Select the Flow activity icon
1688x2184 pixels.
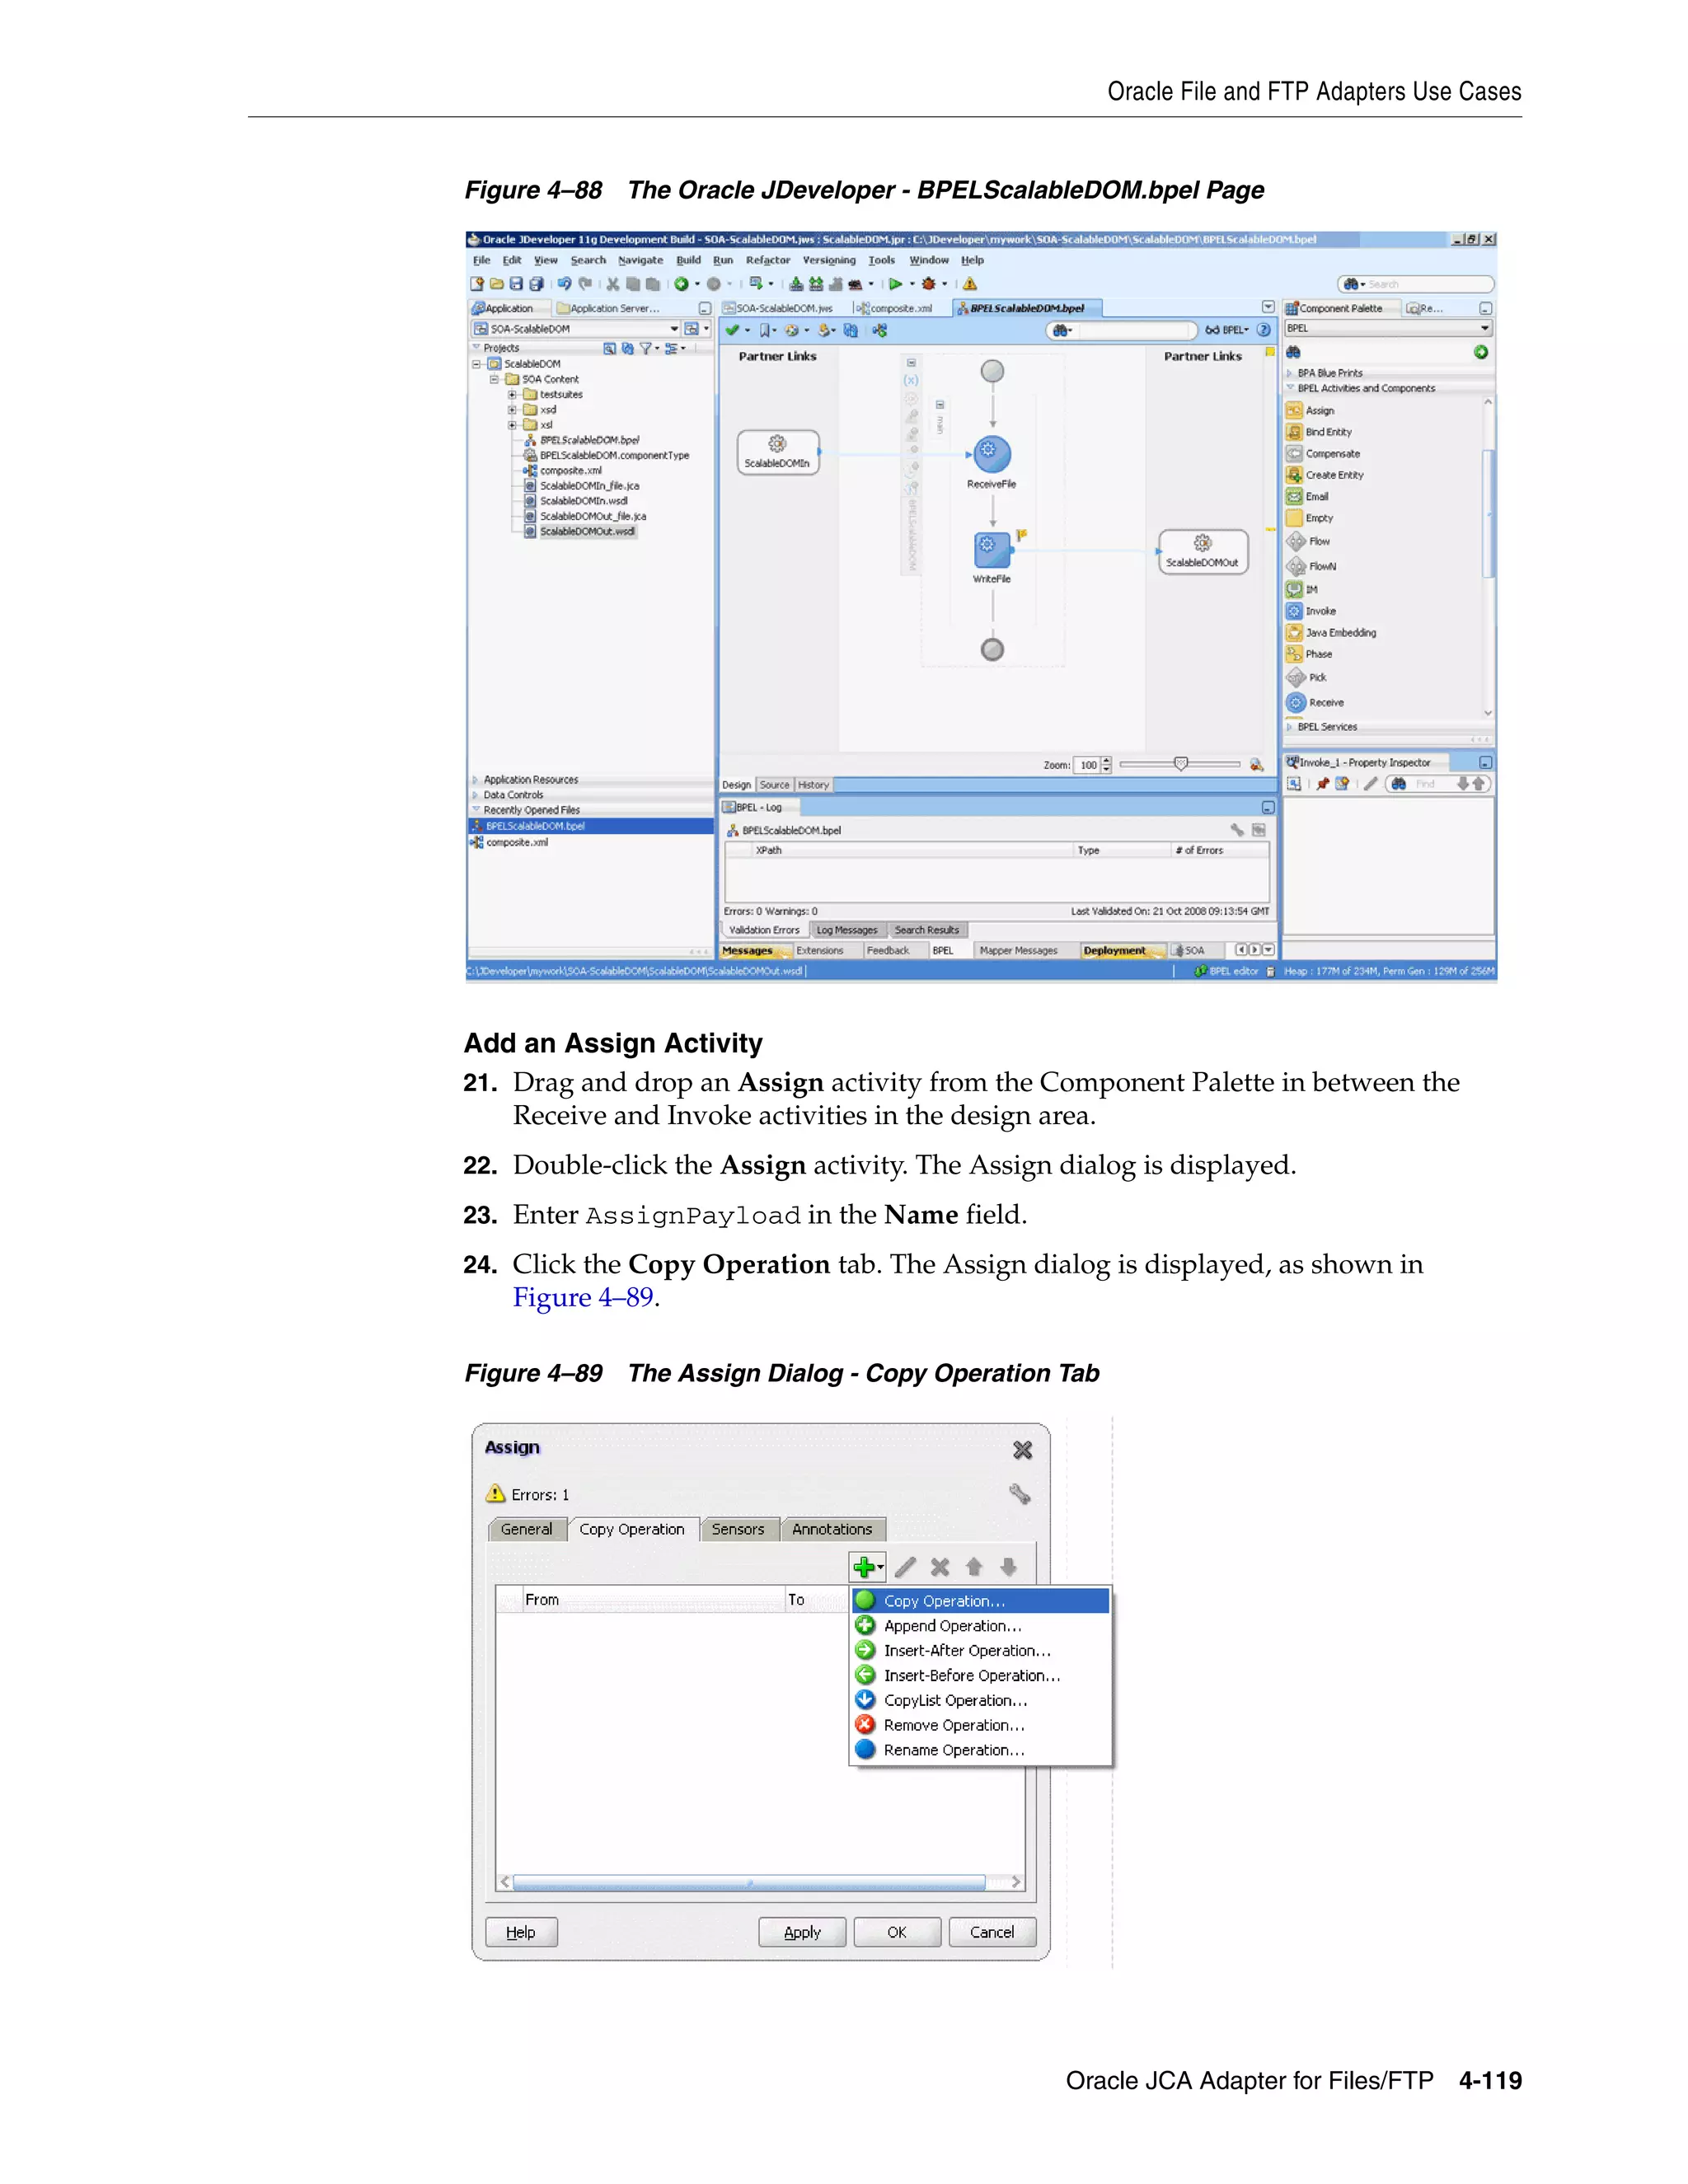pos(1296,541)
